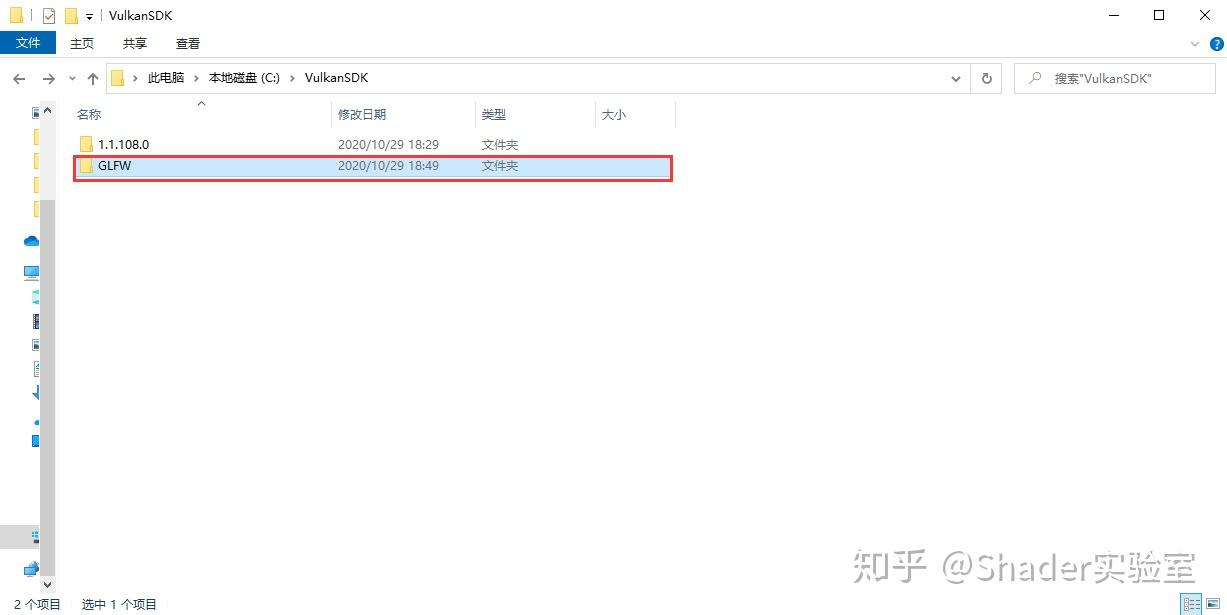1227x615 pixels.
Task: Expand the chevron before 此电脑 breadcrumb
Action: (135, 78)
